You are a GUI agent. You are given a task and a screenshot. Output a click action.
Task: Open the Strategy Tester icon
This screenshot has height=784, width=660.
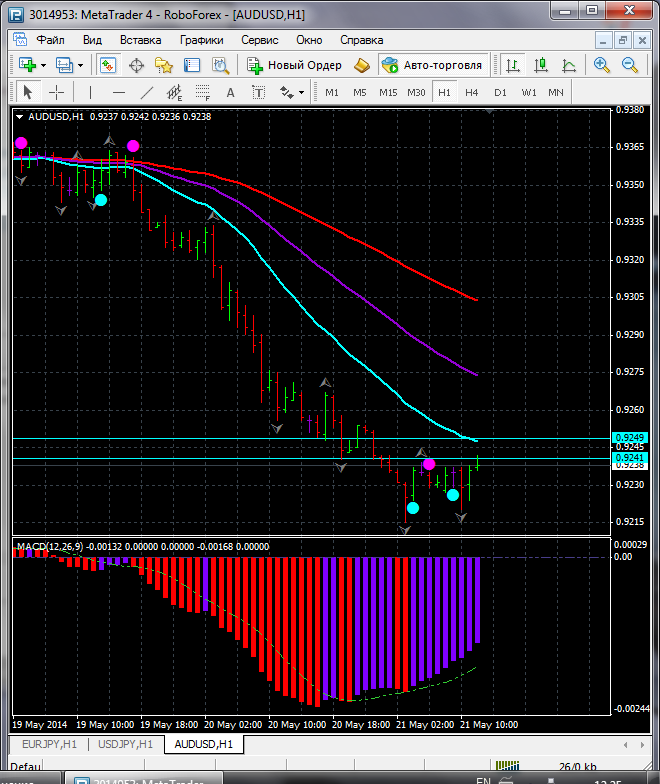[220, 65]
